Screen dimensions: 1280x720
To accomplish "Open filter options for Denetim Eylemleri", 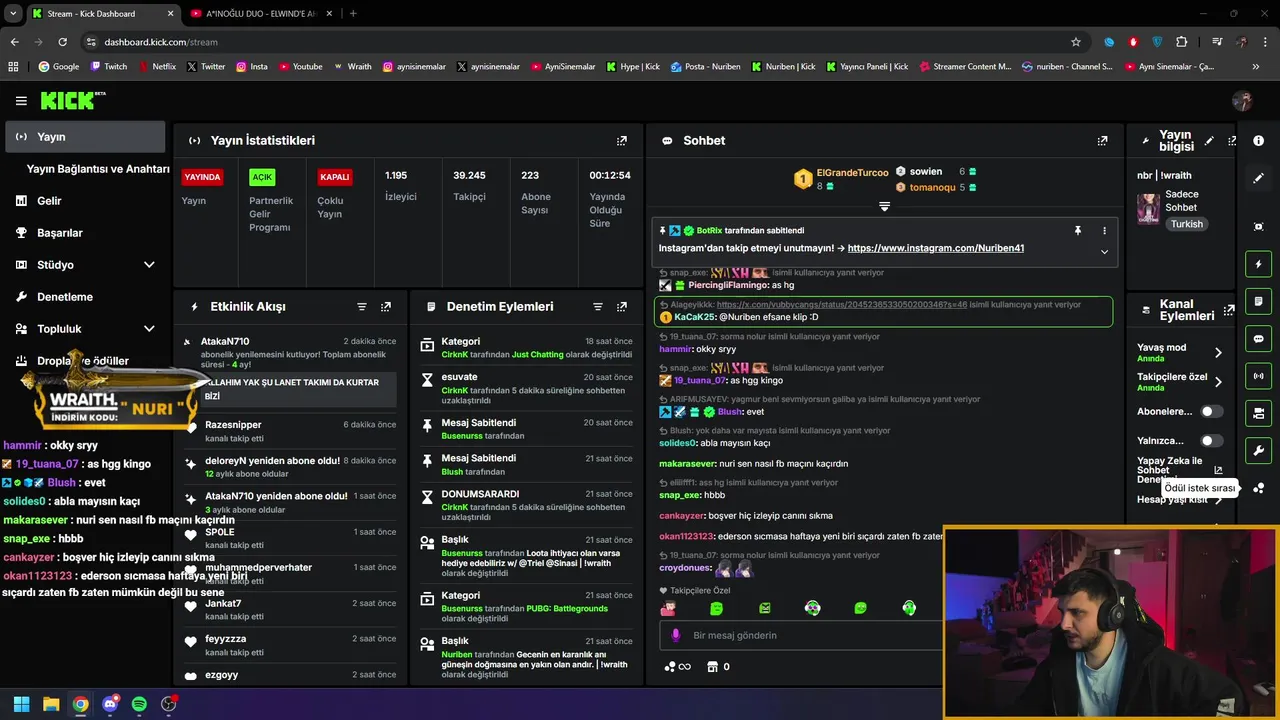I will point(598,307).
